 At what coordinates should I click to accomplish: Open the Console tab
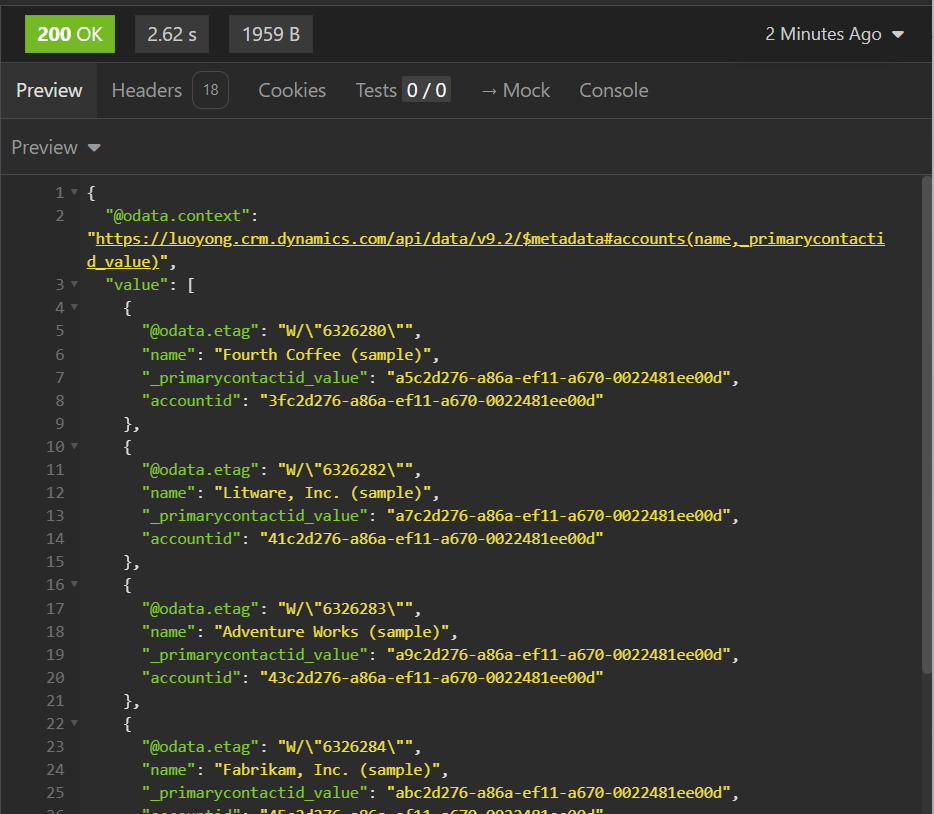coord(614,91)
